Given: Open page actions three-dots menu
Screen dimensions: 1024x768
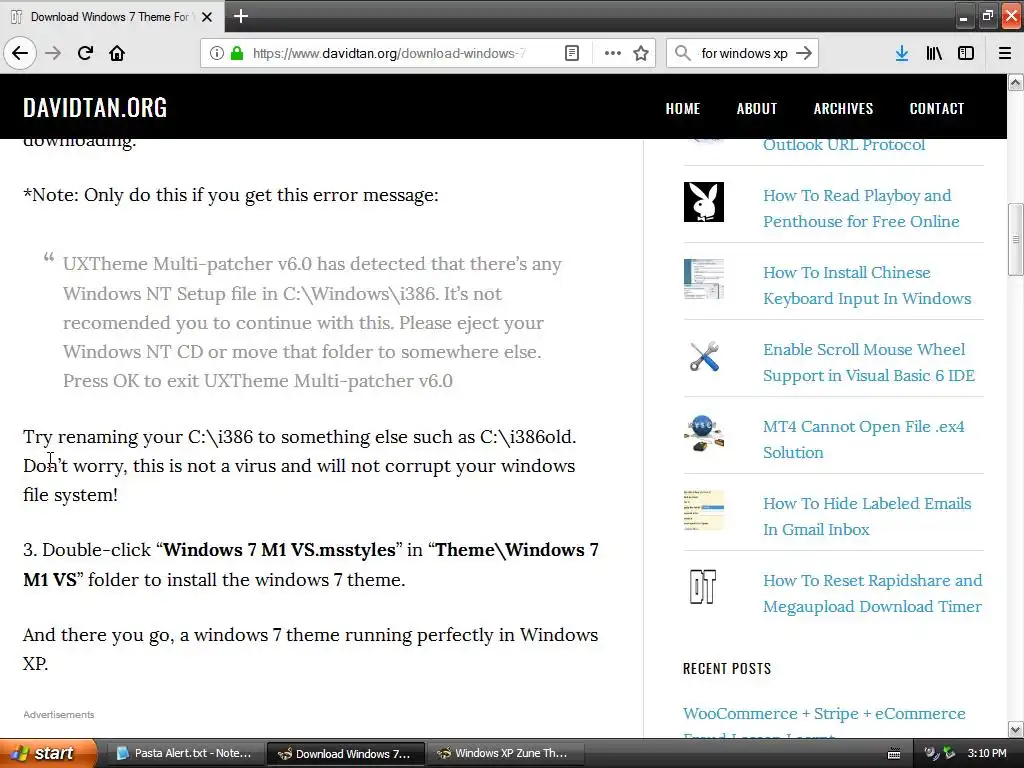Looking at the screenshot, I should pos(612,53).
